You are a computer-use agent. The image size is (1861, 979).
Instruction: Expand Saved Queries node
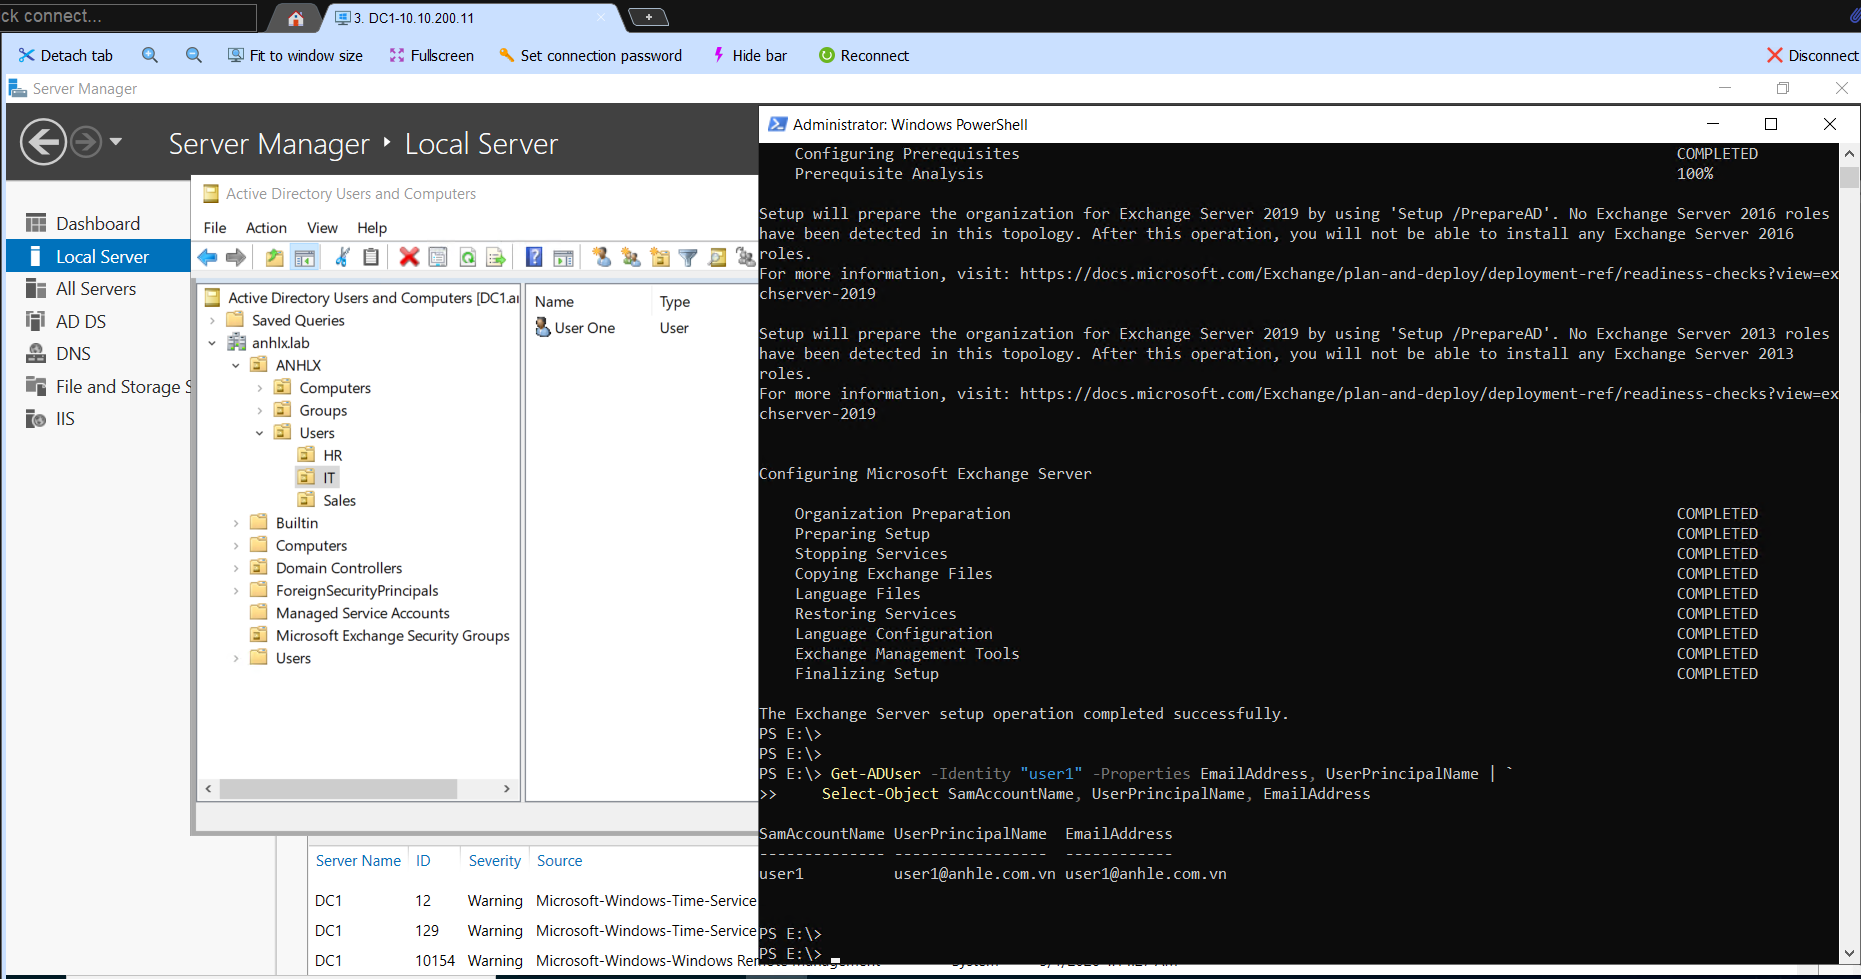click(x=212, y=321)
